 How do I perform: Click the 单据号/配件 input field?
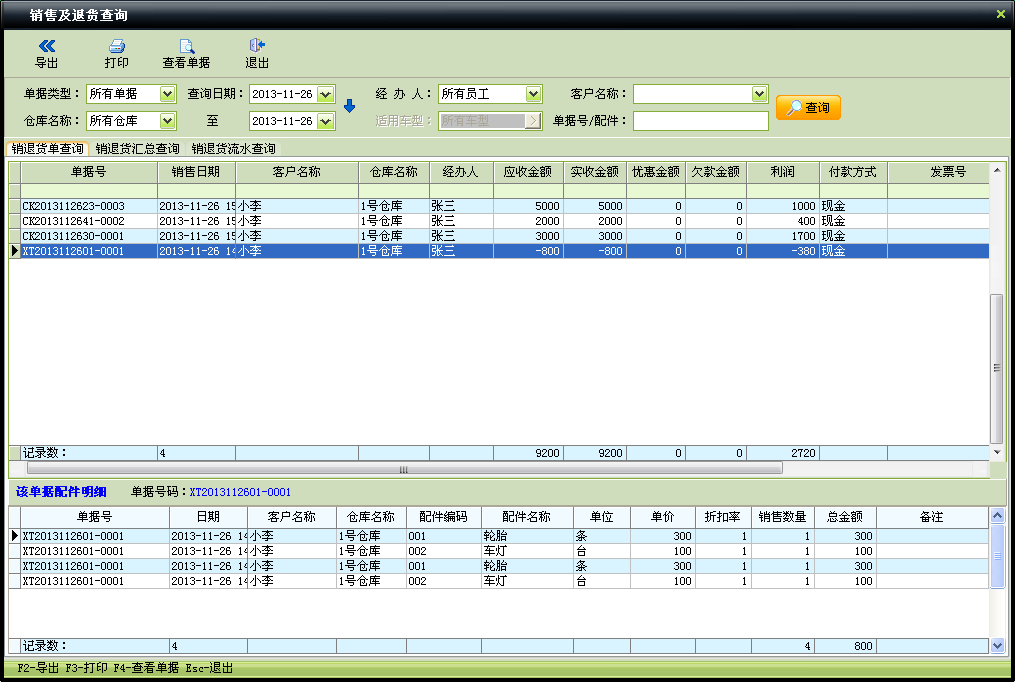(x=700, y=121)
